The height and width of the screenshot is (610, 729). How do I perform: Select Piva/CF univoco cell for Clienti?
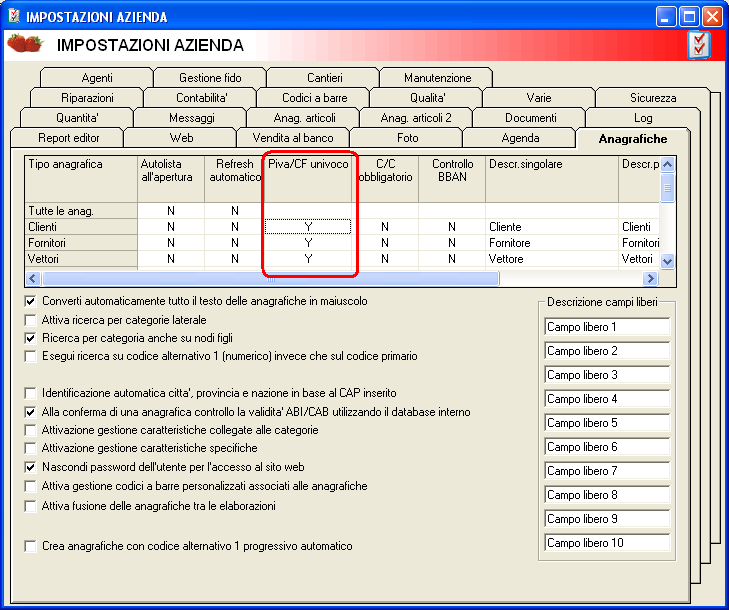pyautogui.click(x=308, y=227)
